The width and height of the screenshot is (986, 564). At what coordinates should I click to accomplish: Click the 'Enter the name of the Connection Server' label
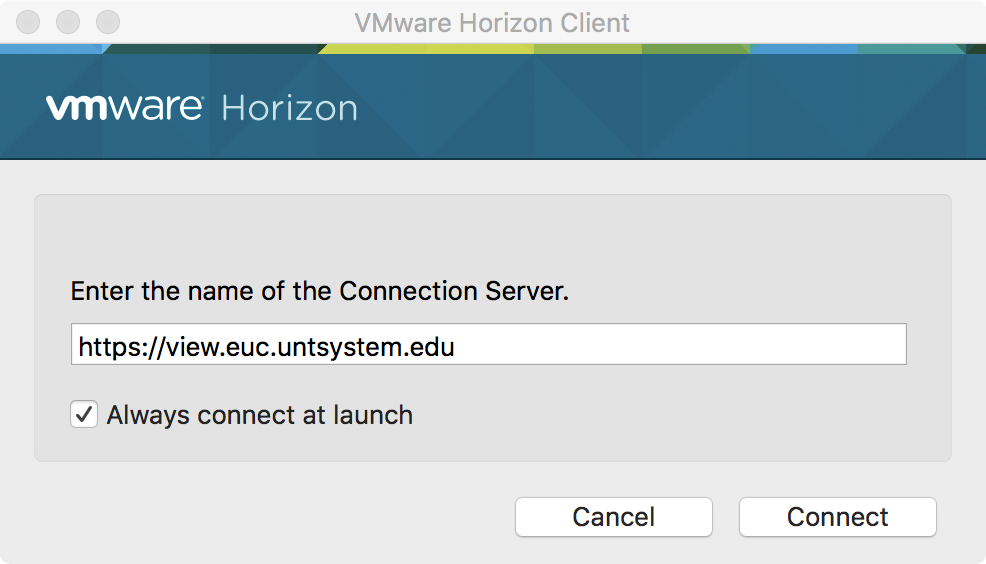pos(319,291)
